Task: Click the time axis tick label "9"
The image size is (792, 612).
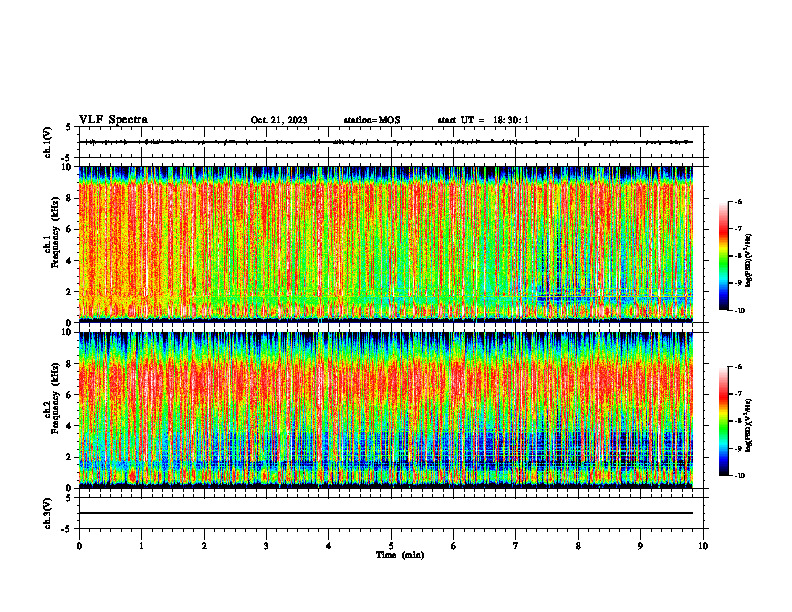Action: pos(640,546)
